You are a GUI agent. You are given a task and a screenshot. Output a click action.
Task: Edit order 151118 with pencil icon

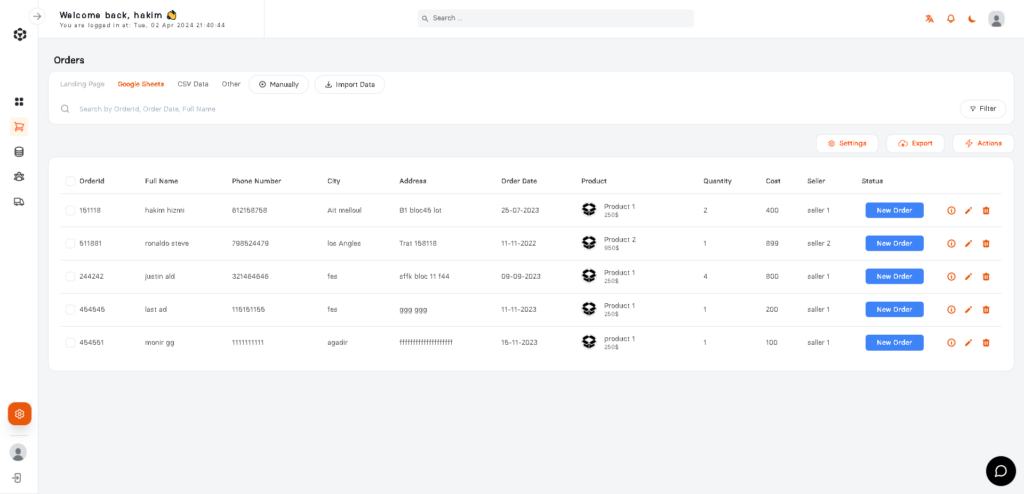[968, 210]
